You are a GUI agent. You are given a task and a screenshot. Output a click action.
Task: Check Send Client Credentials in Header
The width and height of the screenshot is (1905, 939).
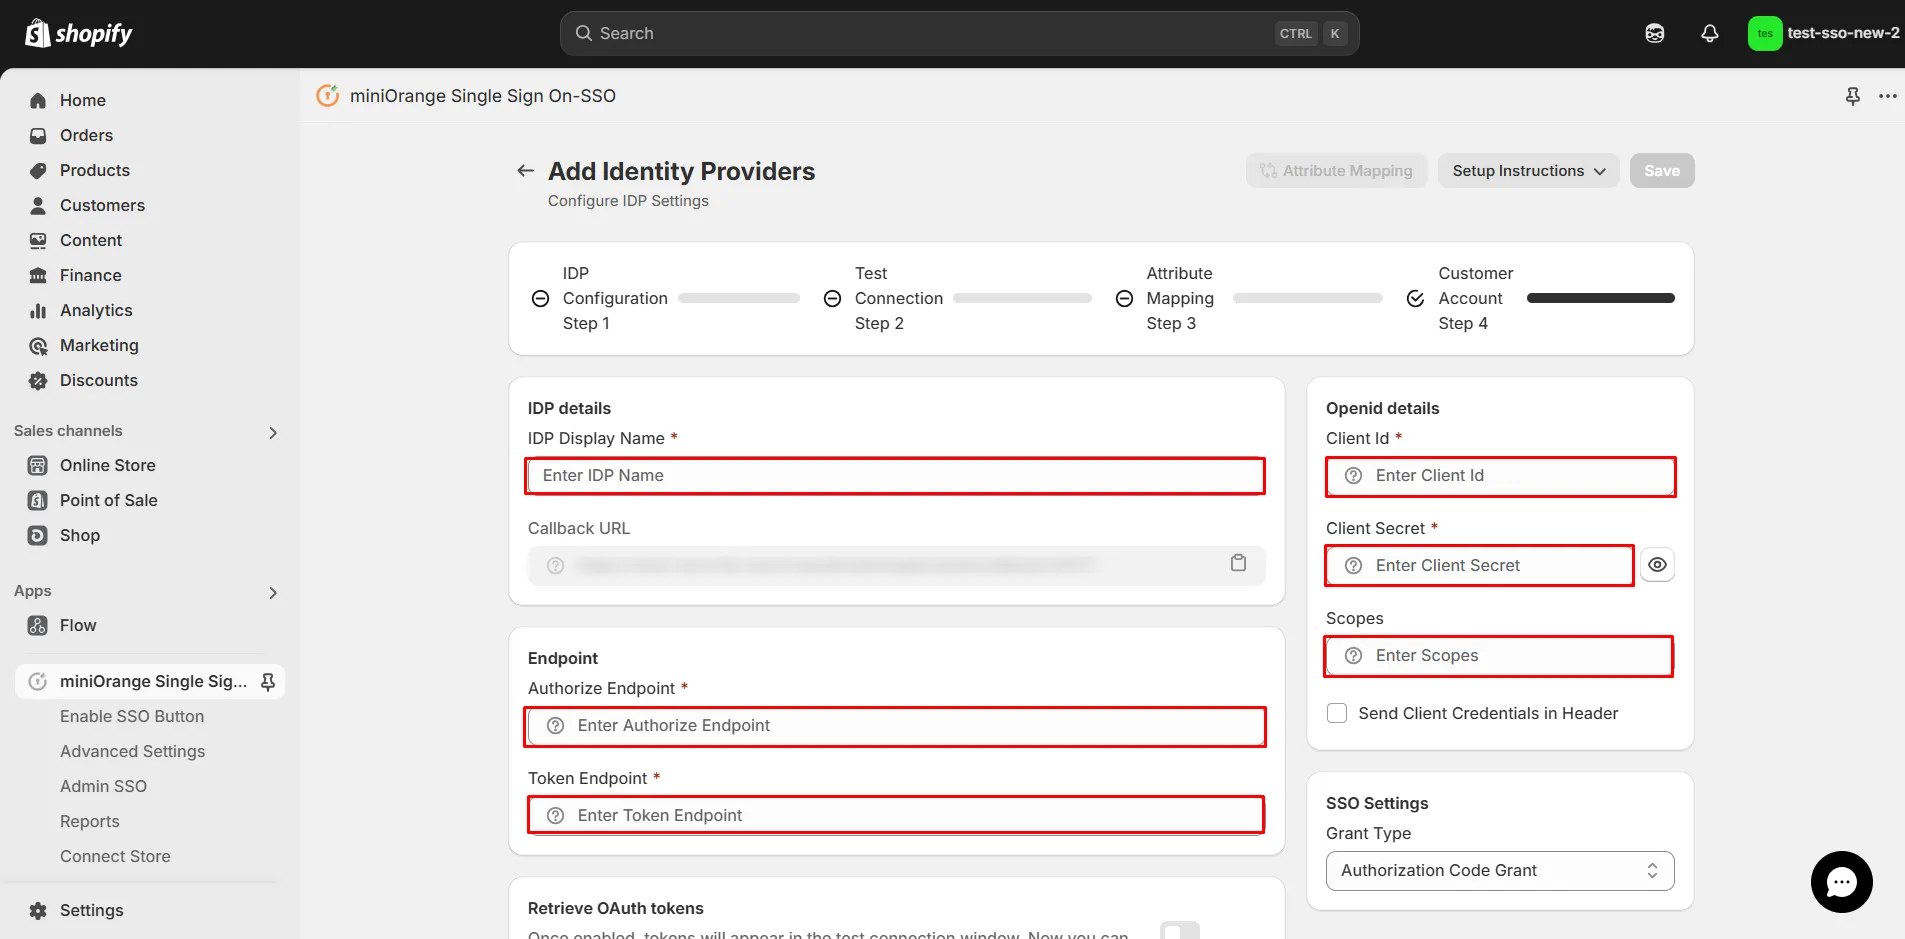[x=1337, y=713]
